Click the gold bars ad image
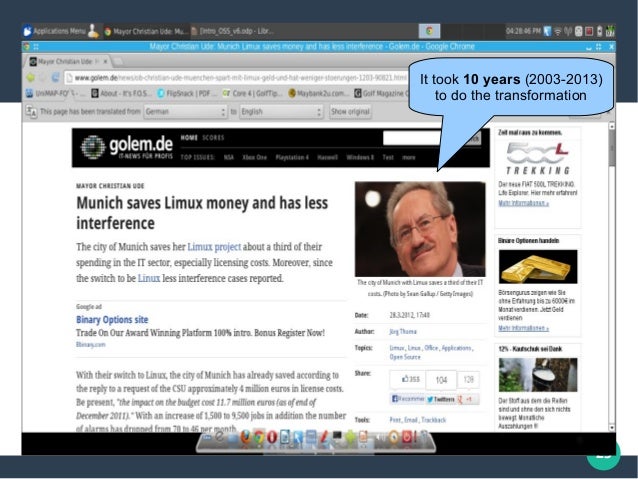The image size is (638, 479). [x=538, y=267]
